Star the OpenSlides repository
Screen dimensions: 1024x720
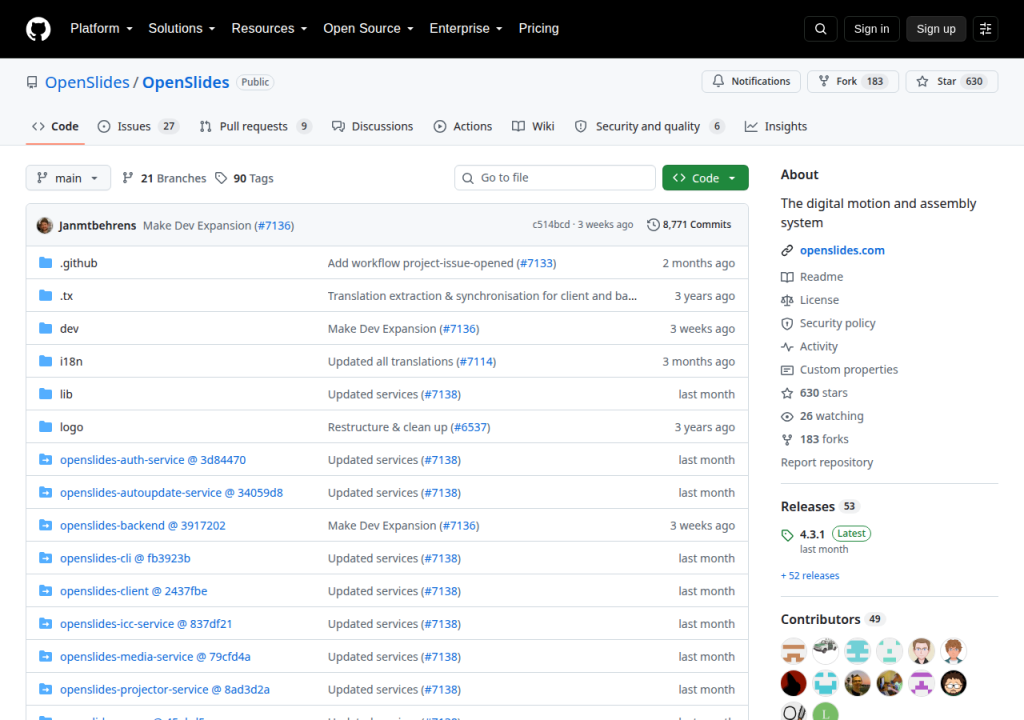[x=952, y=81]
